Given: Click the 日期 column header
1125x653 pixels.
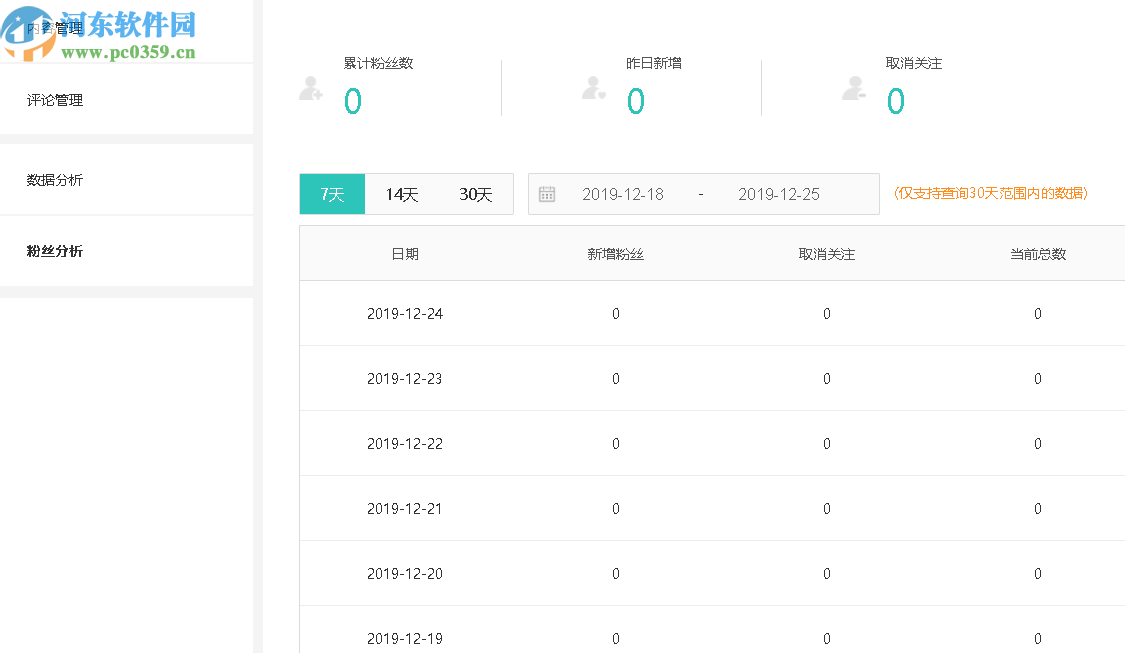Looking at the screenshot, I should click(405, 253).
